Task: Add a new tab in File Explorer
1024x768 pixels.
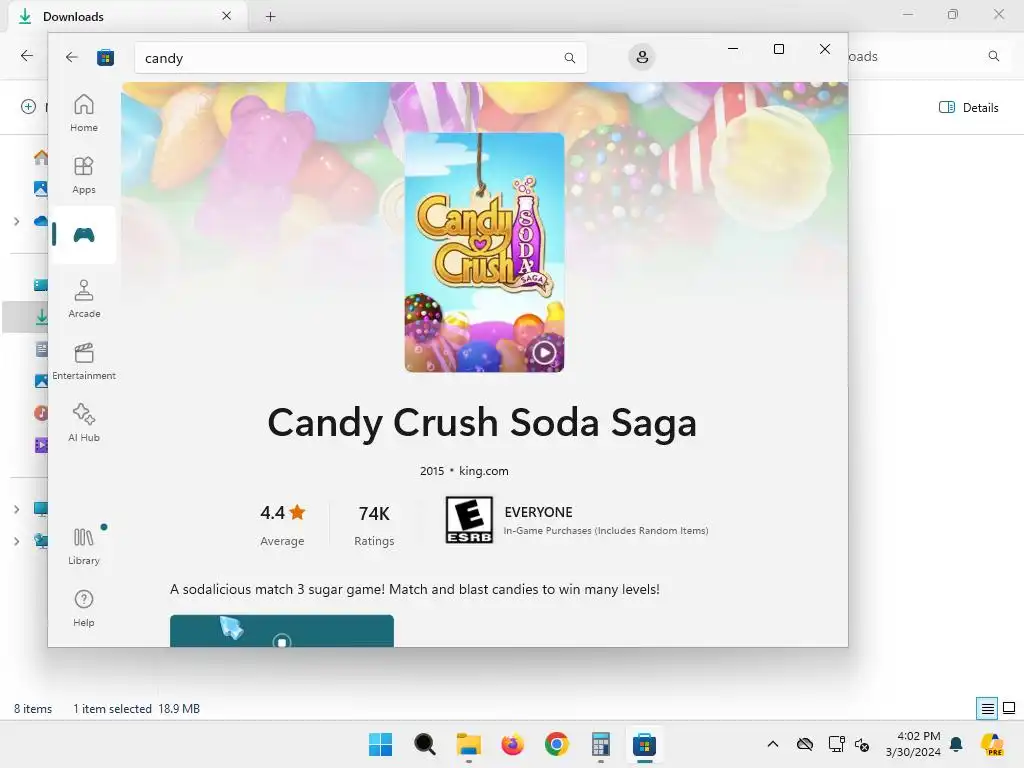Action: pyautogui.click(x=270, y=16)
